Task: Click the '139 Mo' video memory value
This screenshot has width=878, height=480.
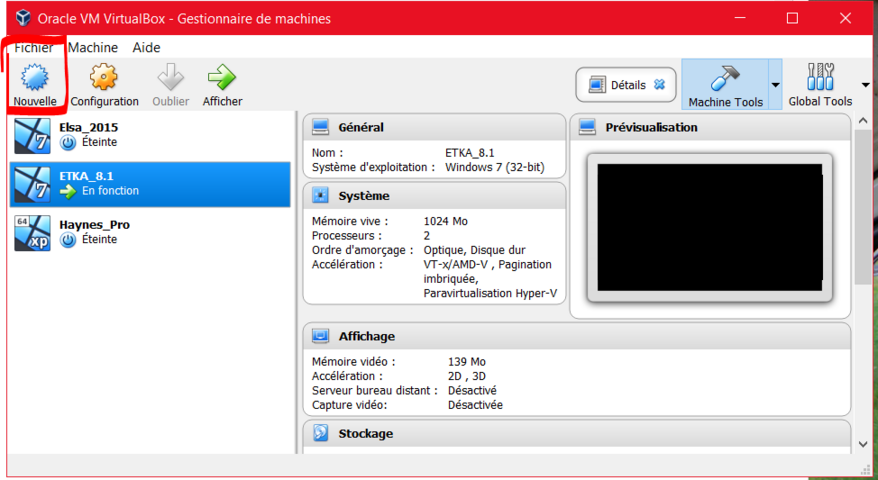Action: 466,362
